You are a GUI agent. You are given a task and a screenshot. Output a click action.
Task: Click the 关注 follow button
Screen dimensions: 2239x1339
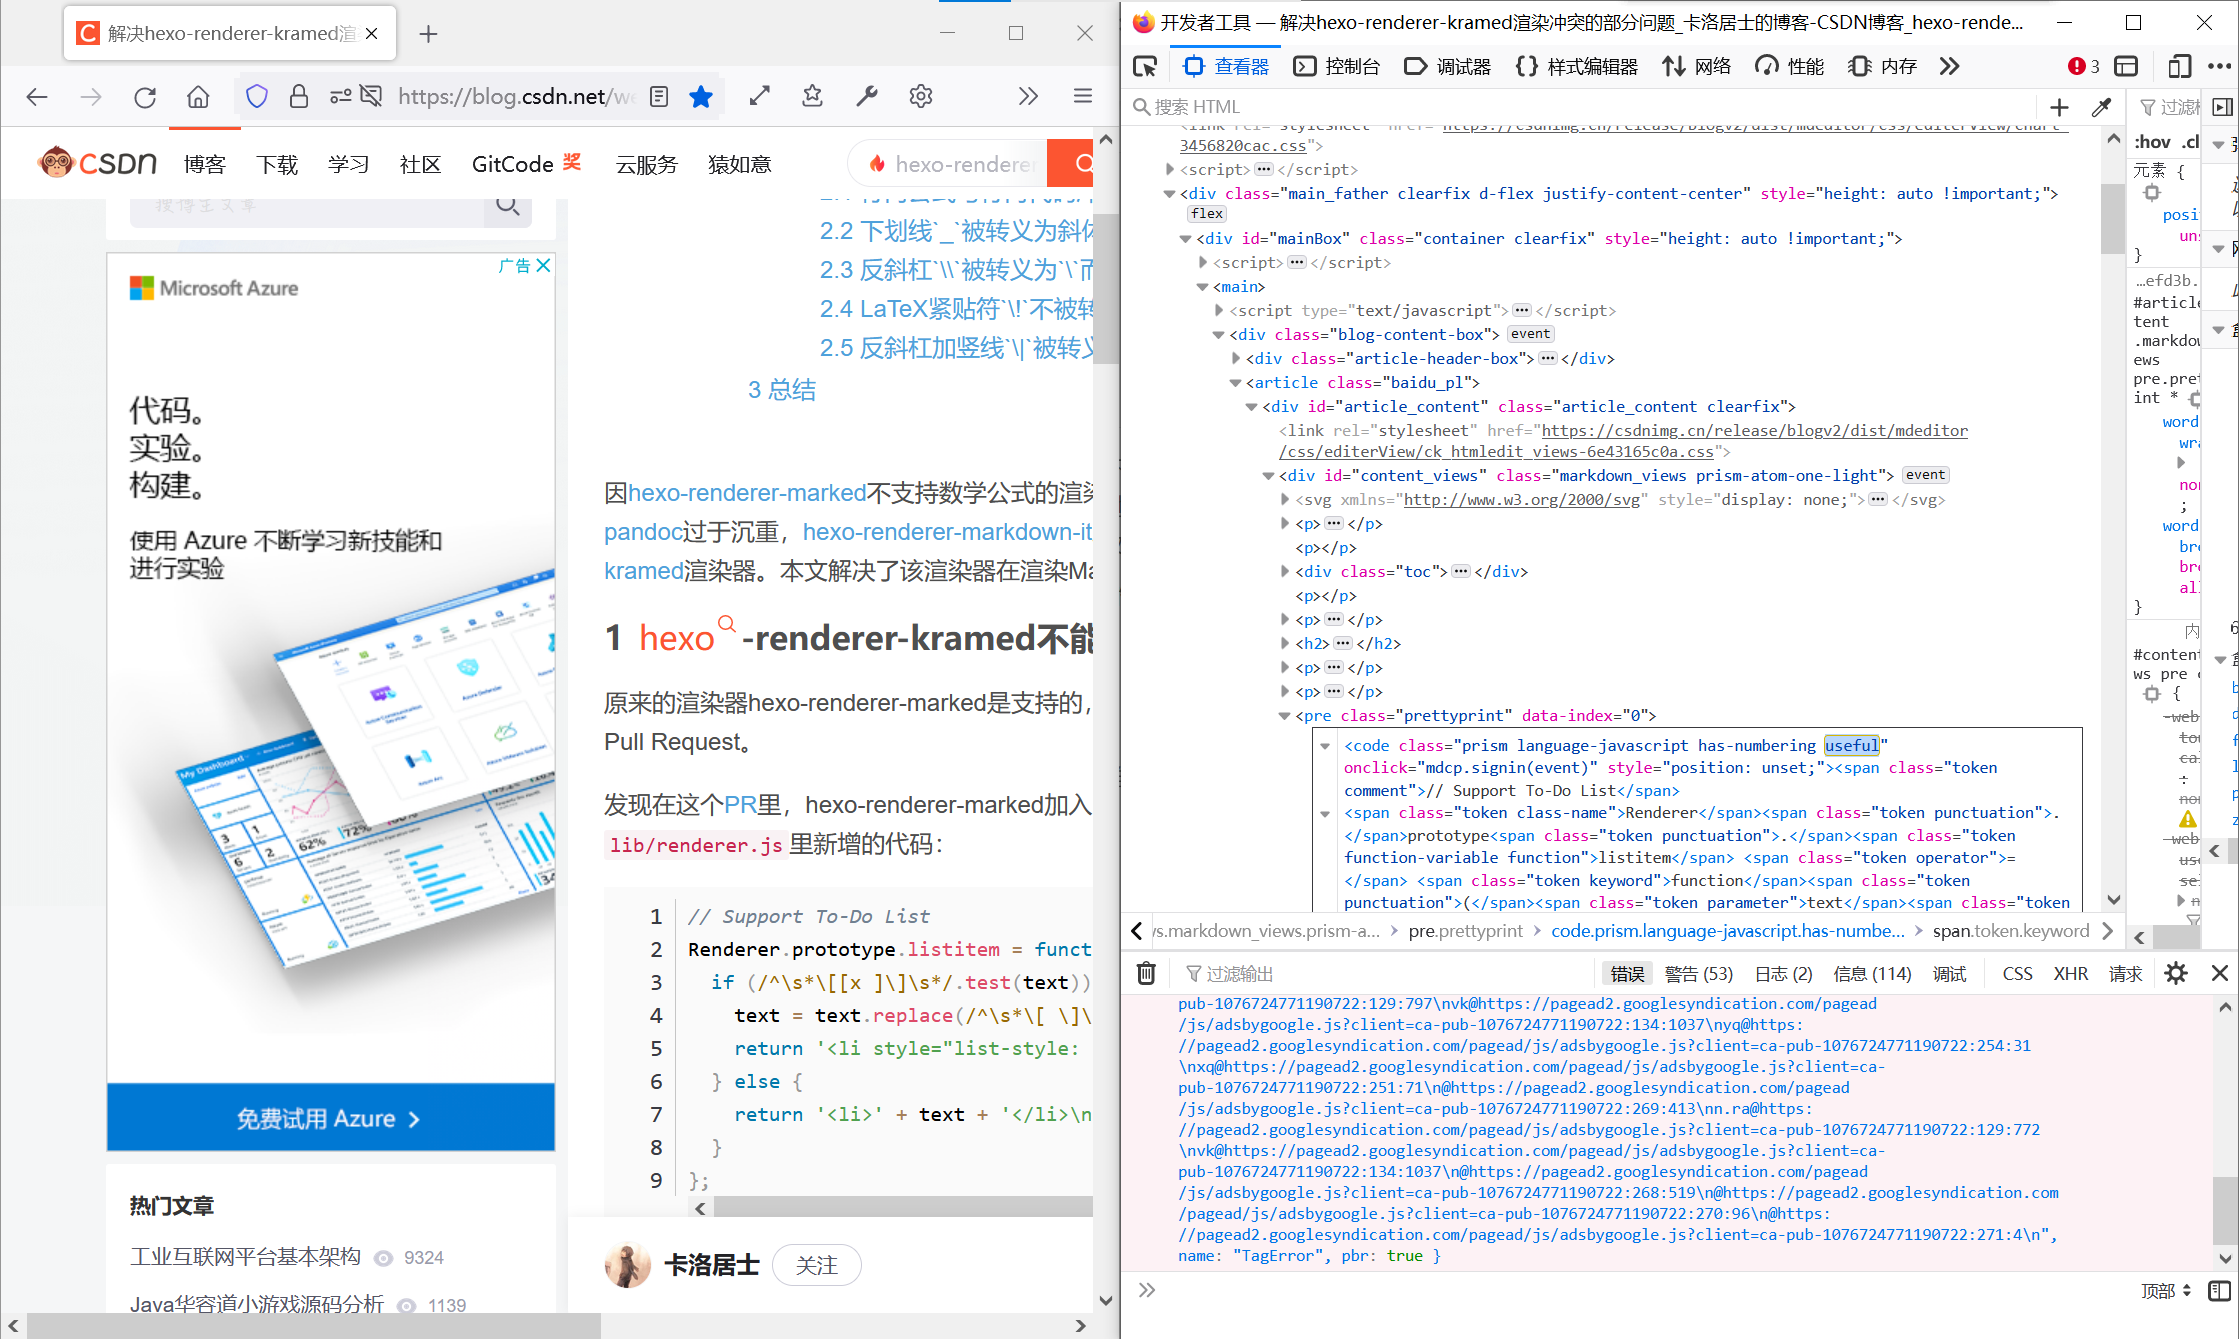tap(816, 1265)
